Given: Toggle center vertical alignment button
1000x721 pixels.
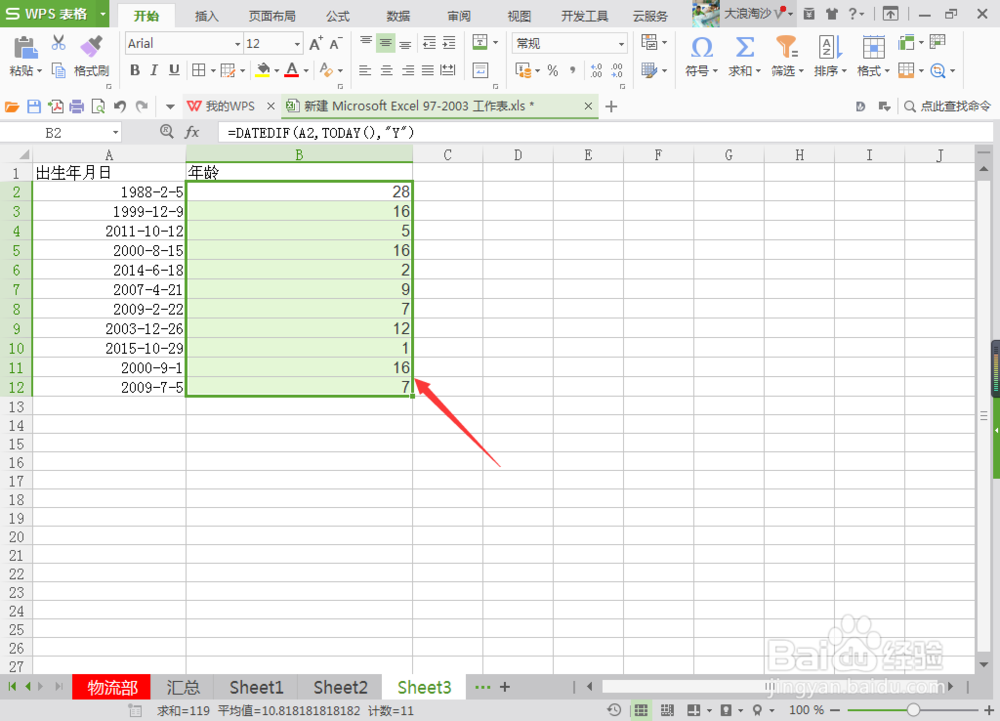Looking at the screenshot, I should pyautogui.click(x=385, y=43).
